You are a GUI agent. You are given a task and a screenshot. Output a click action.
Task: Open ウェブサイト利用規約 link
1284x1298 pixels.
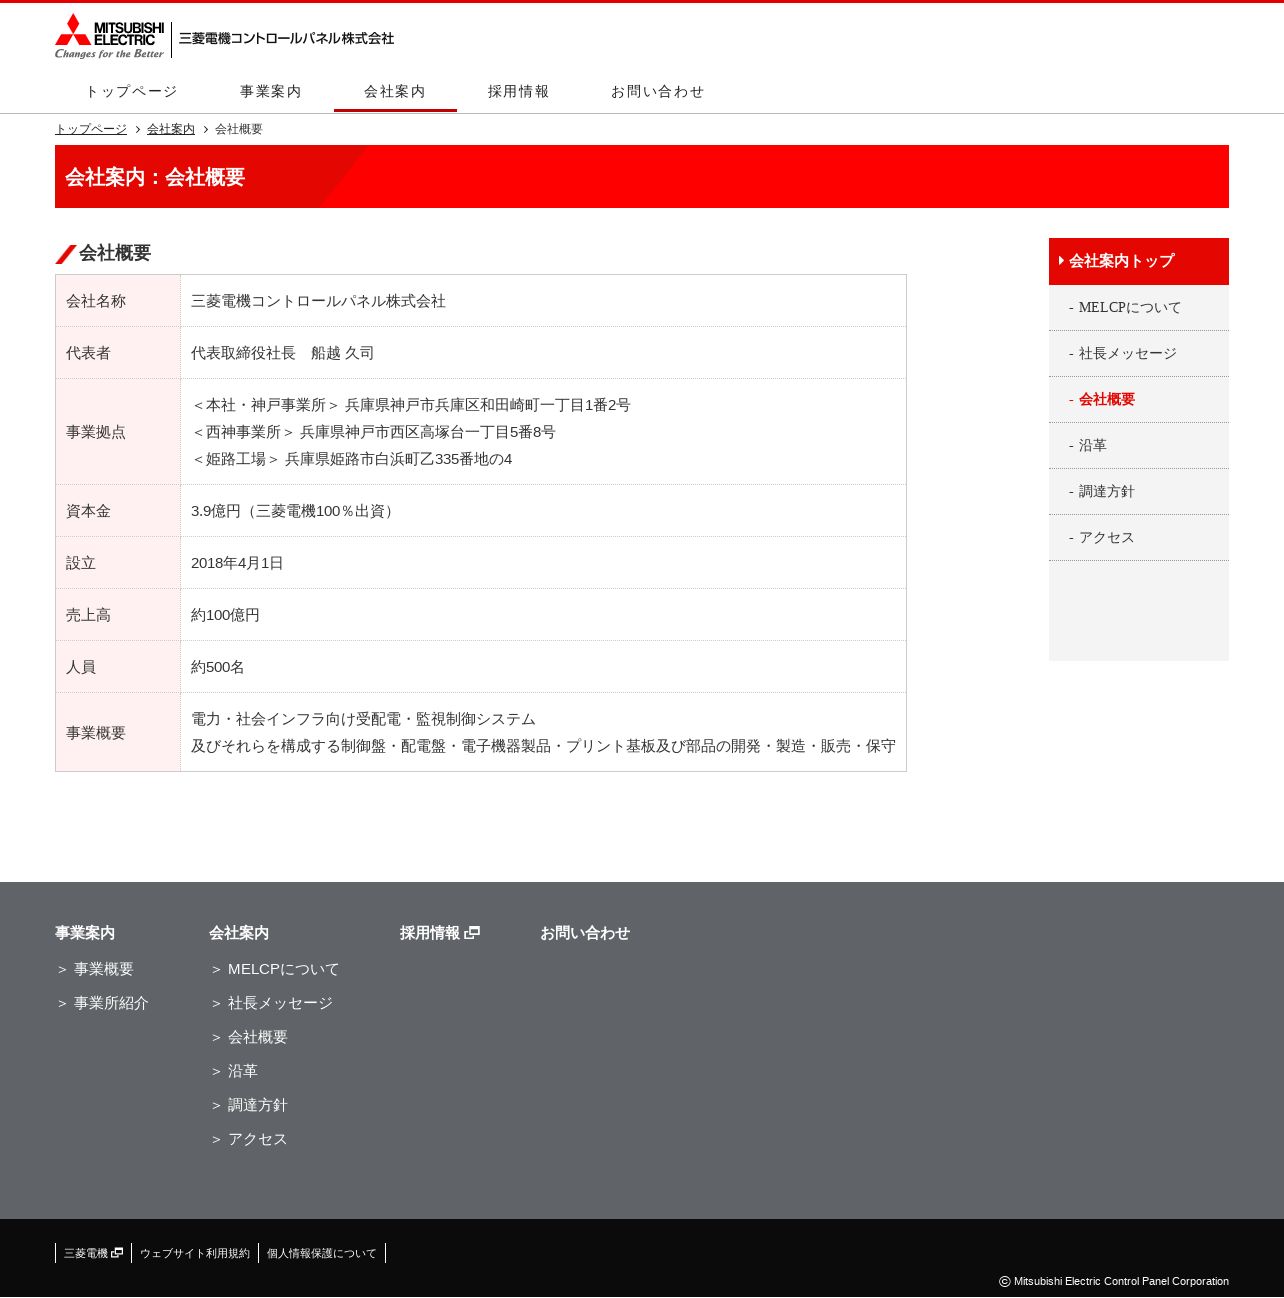click(195, 1253)
